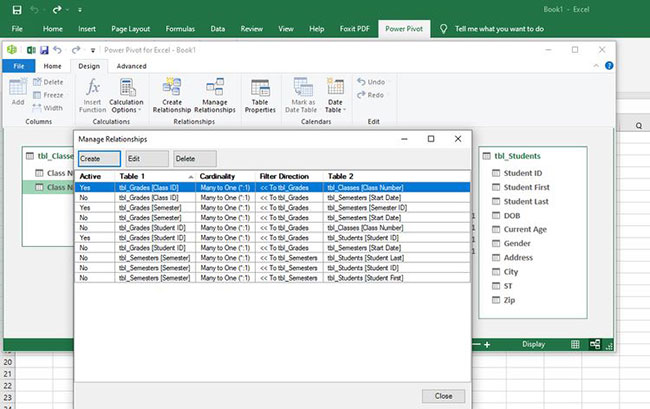Open the Power Pivot File menu
650x409 pixels.
pos(17,66)
